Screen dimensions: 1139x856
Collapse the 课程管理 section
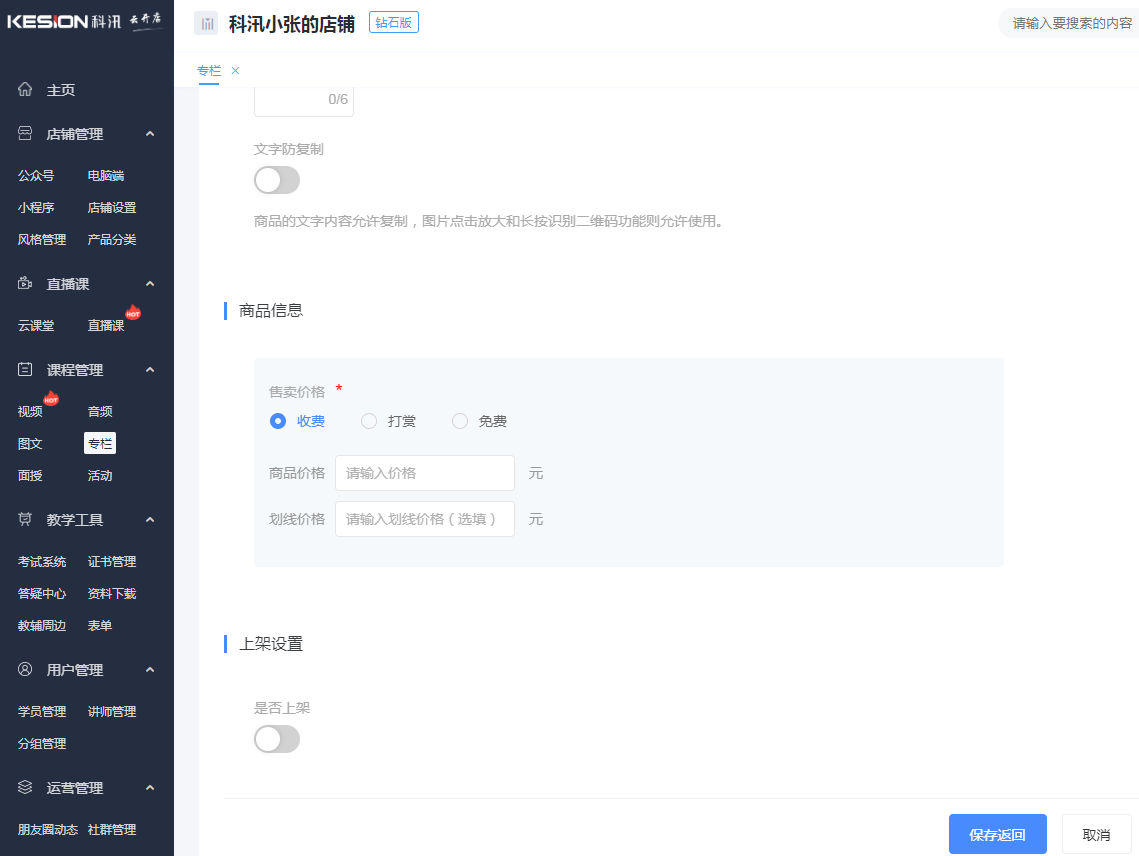point(150,369)
